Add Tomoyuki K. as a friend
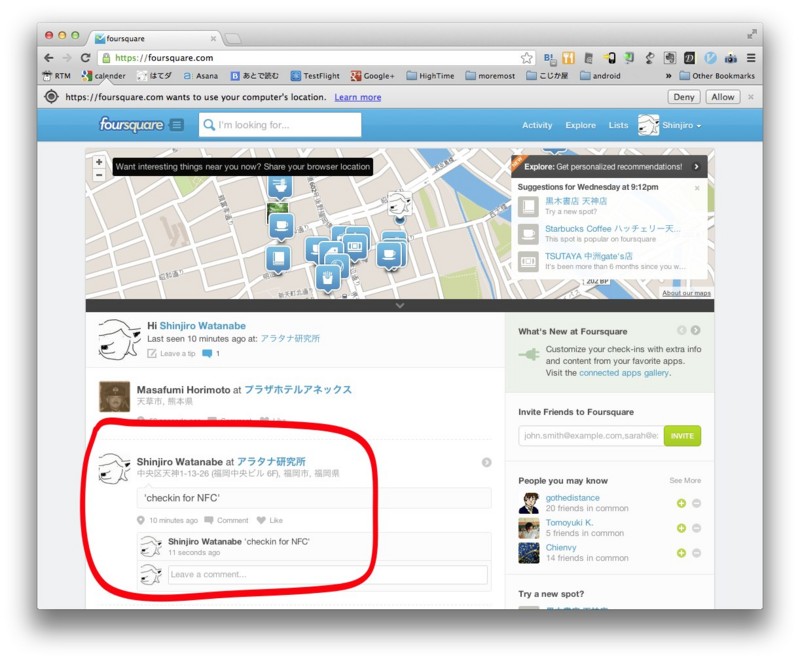800x661 pixels. pos(681,528)
